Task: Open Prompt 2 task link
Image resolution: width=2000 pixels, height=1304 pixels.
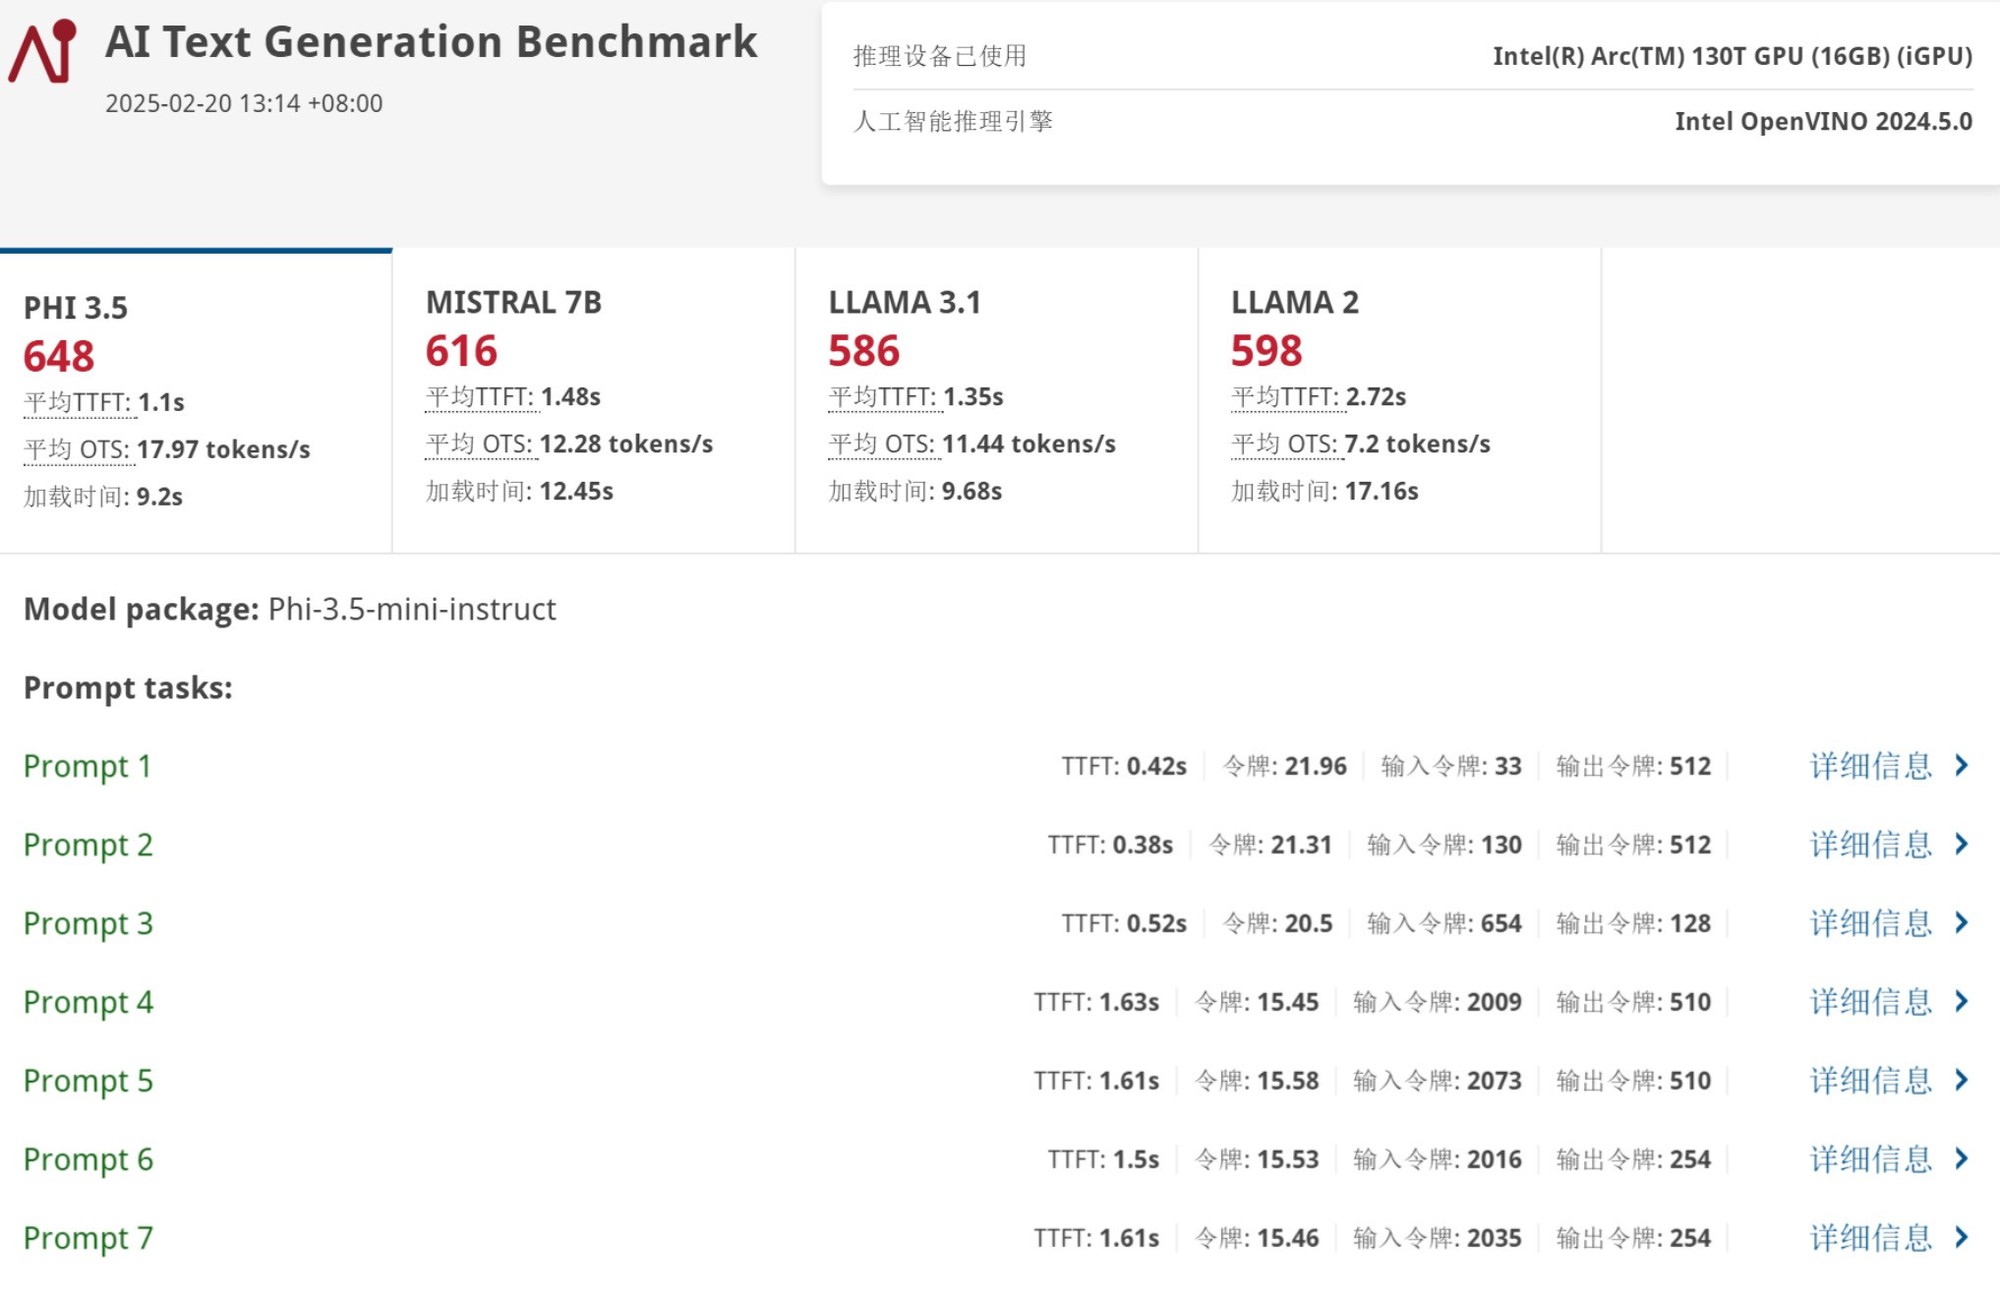Action: pos(88,845)
